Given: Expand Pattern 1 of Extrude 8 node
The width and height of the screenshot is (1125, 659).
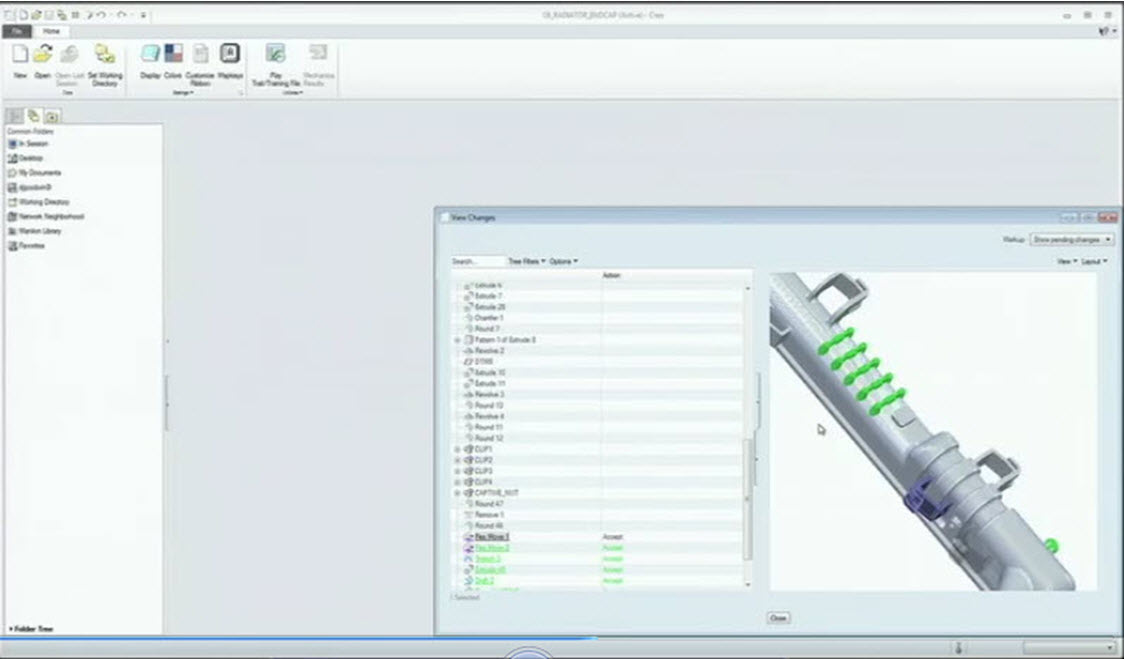Looking at the screenshot, I should point(457,340).
